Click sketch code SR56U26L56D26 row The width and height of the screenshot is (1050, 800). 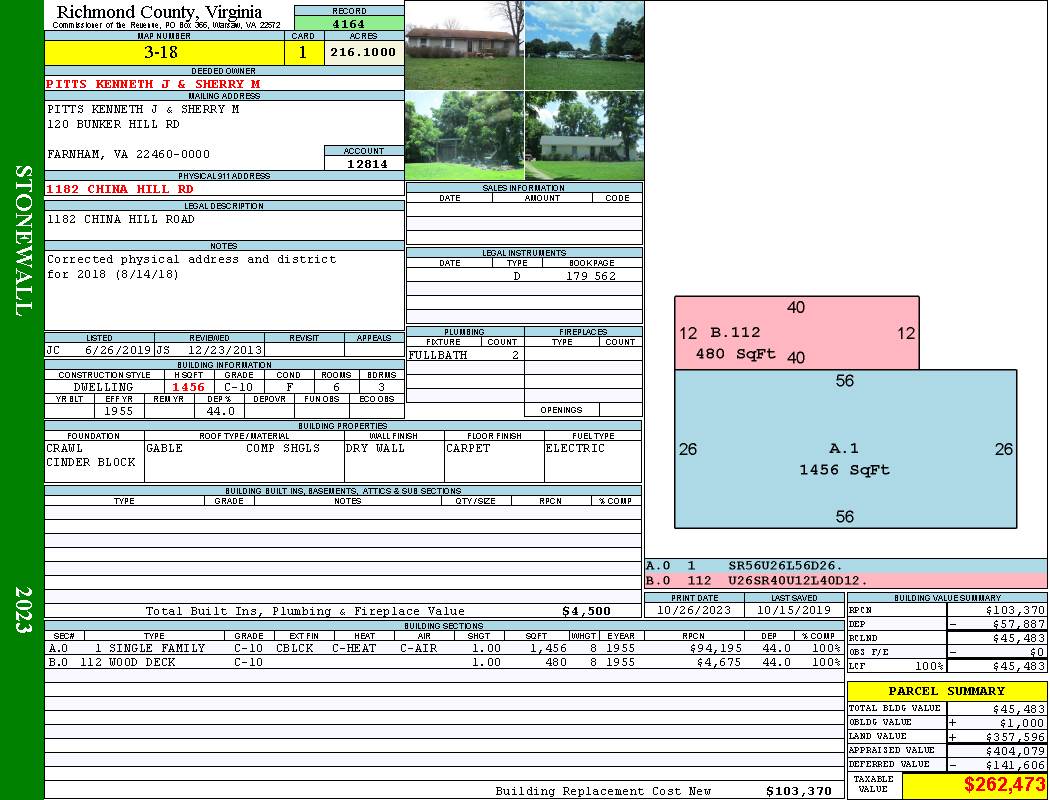point(846,566)
